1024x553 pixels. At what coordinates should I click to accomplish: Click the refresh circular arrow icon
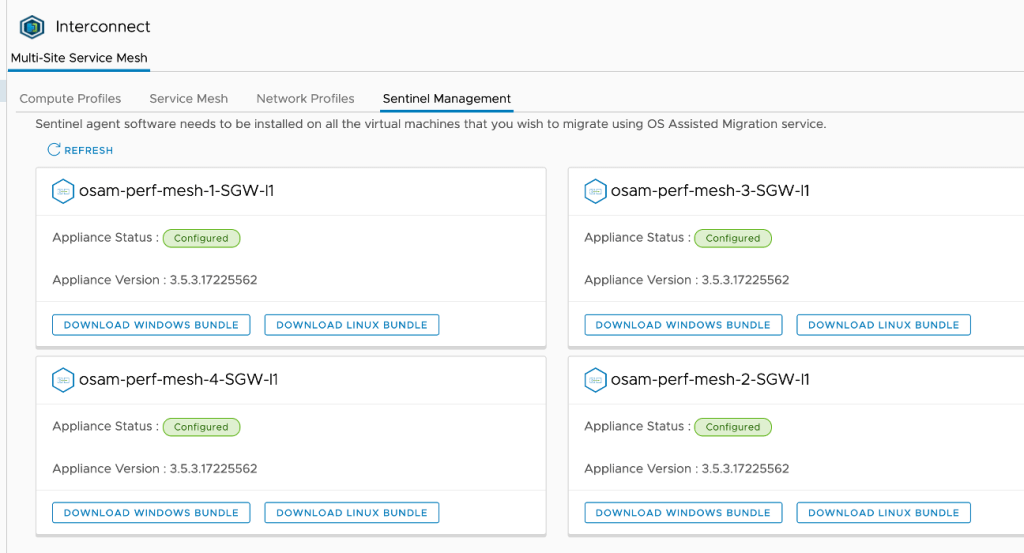pos(54,150)
